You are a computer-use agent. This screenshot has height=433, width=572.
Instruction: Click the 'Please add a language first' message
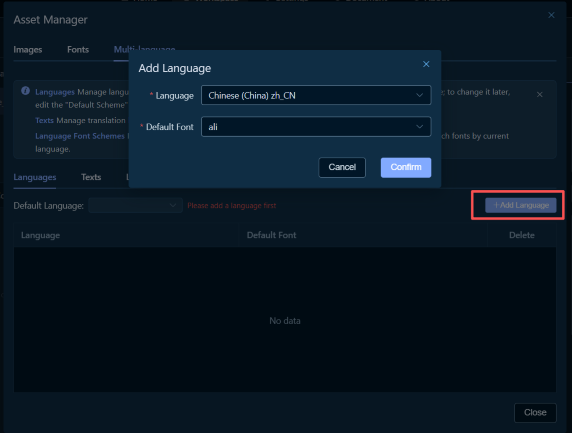tap(232, 206)
